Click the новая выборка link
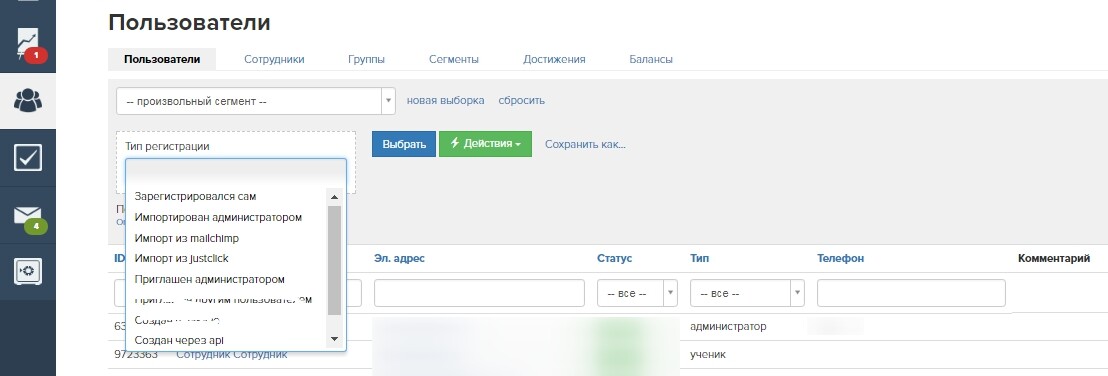The height and width of the screenshot is (376, 1108). click(x=445, y=100)
